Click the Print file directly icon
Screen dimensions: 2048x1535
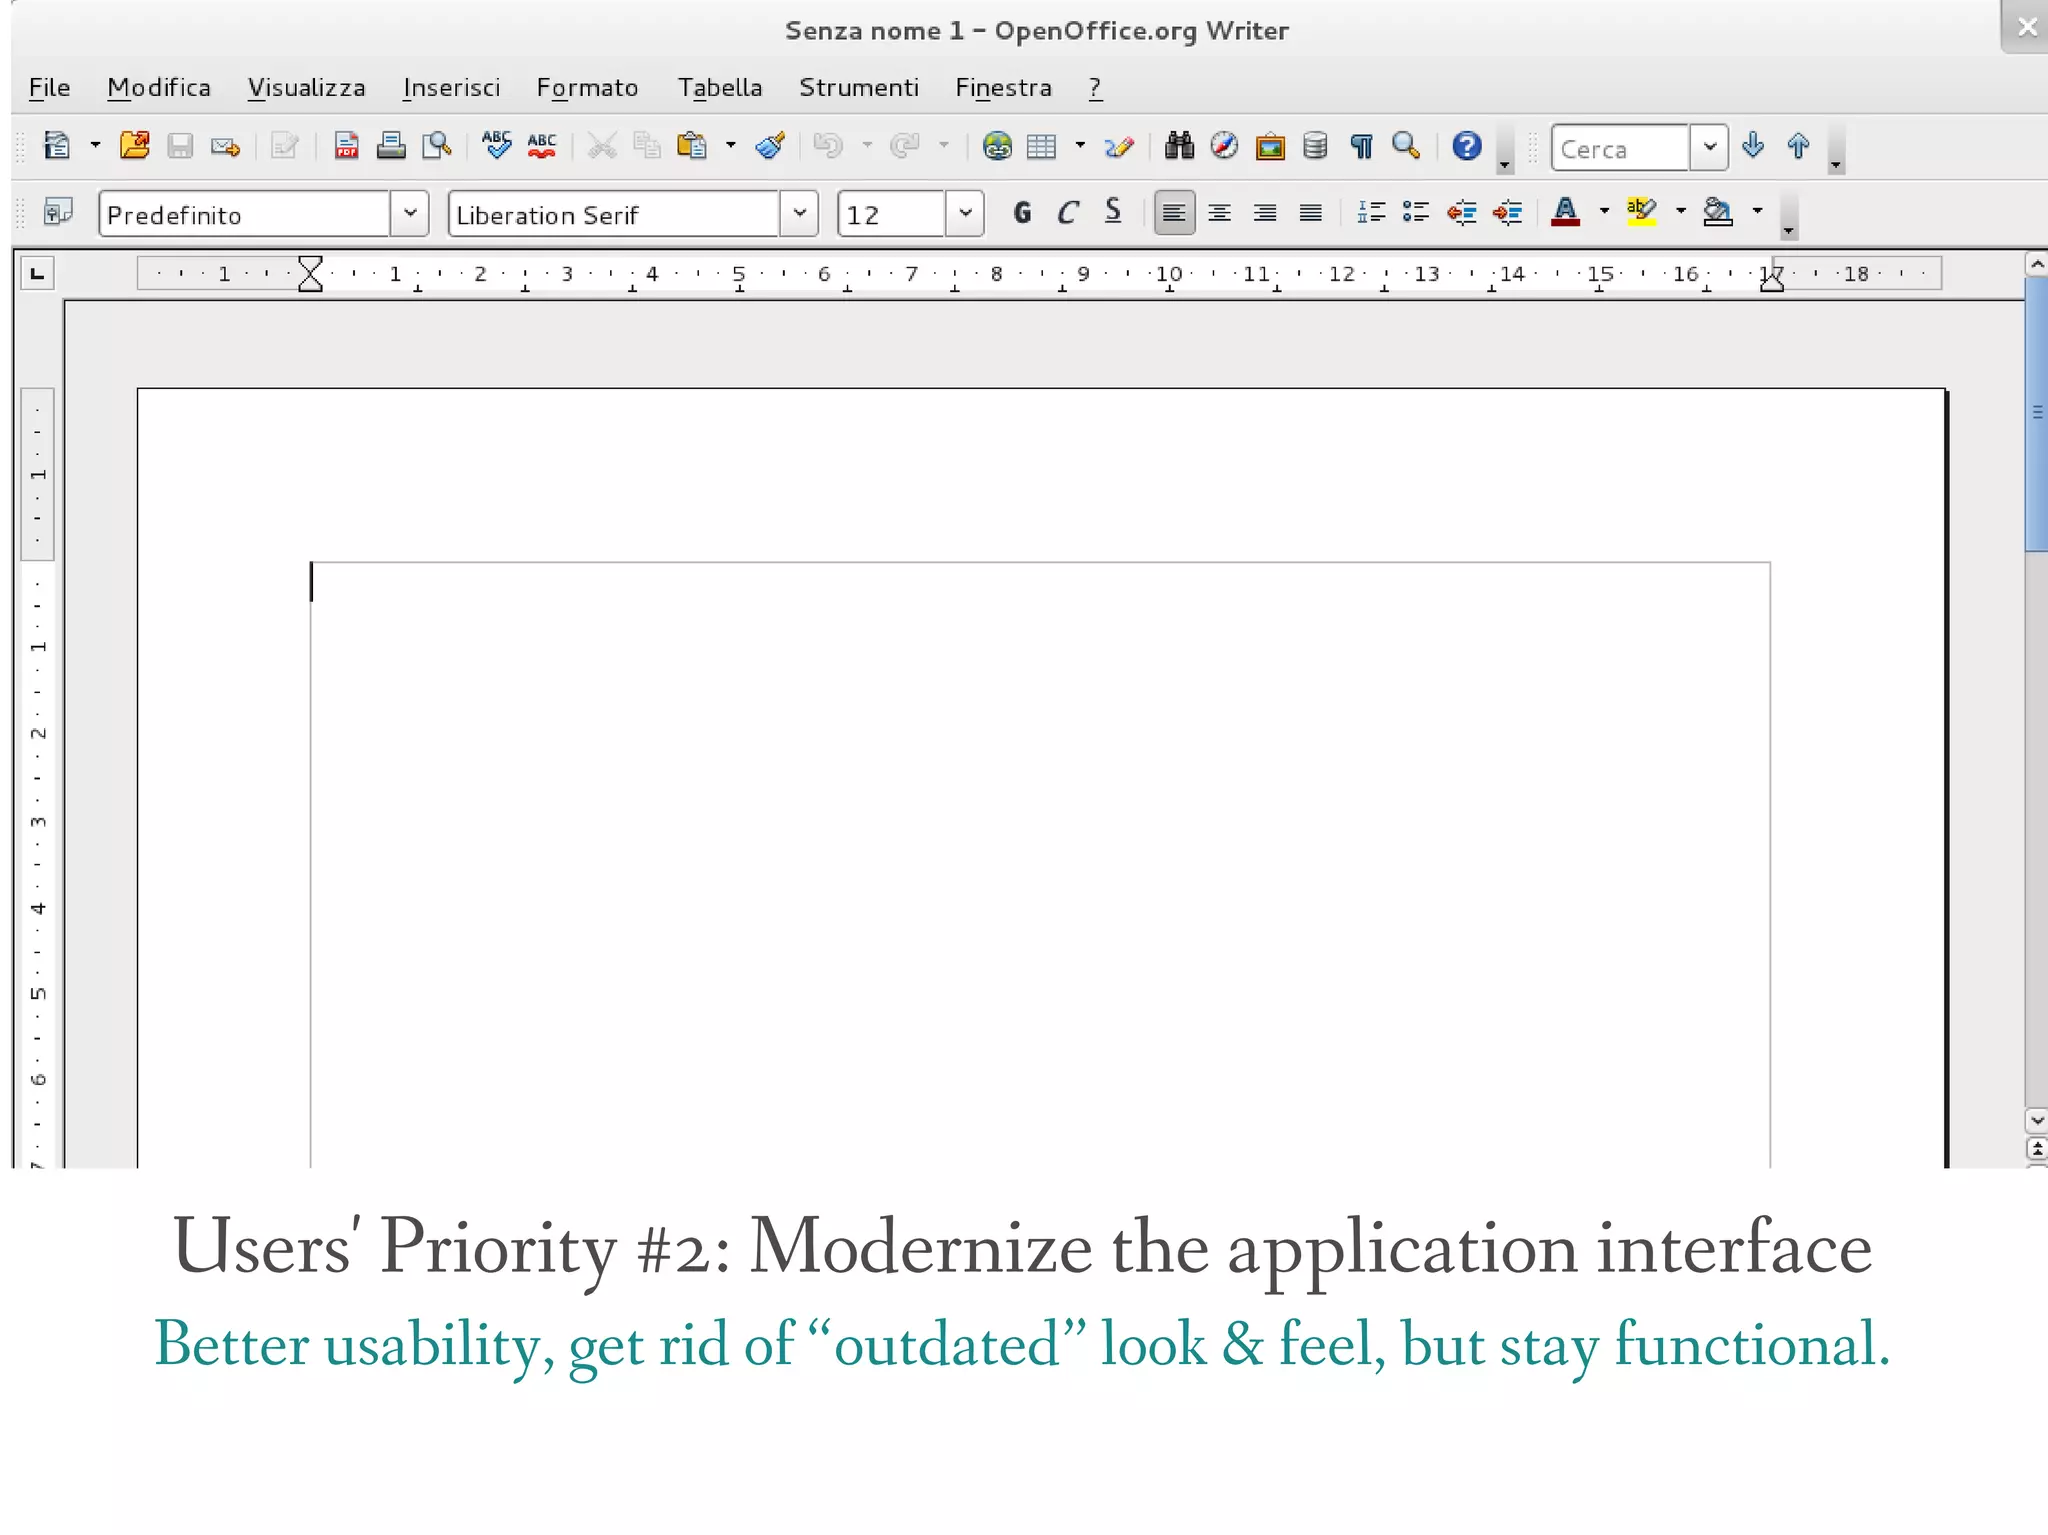[x=391, y=146]
